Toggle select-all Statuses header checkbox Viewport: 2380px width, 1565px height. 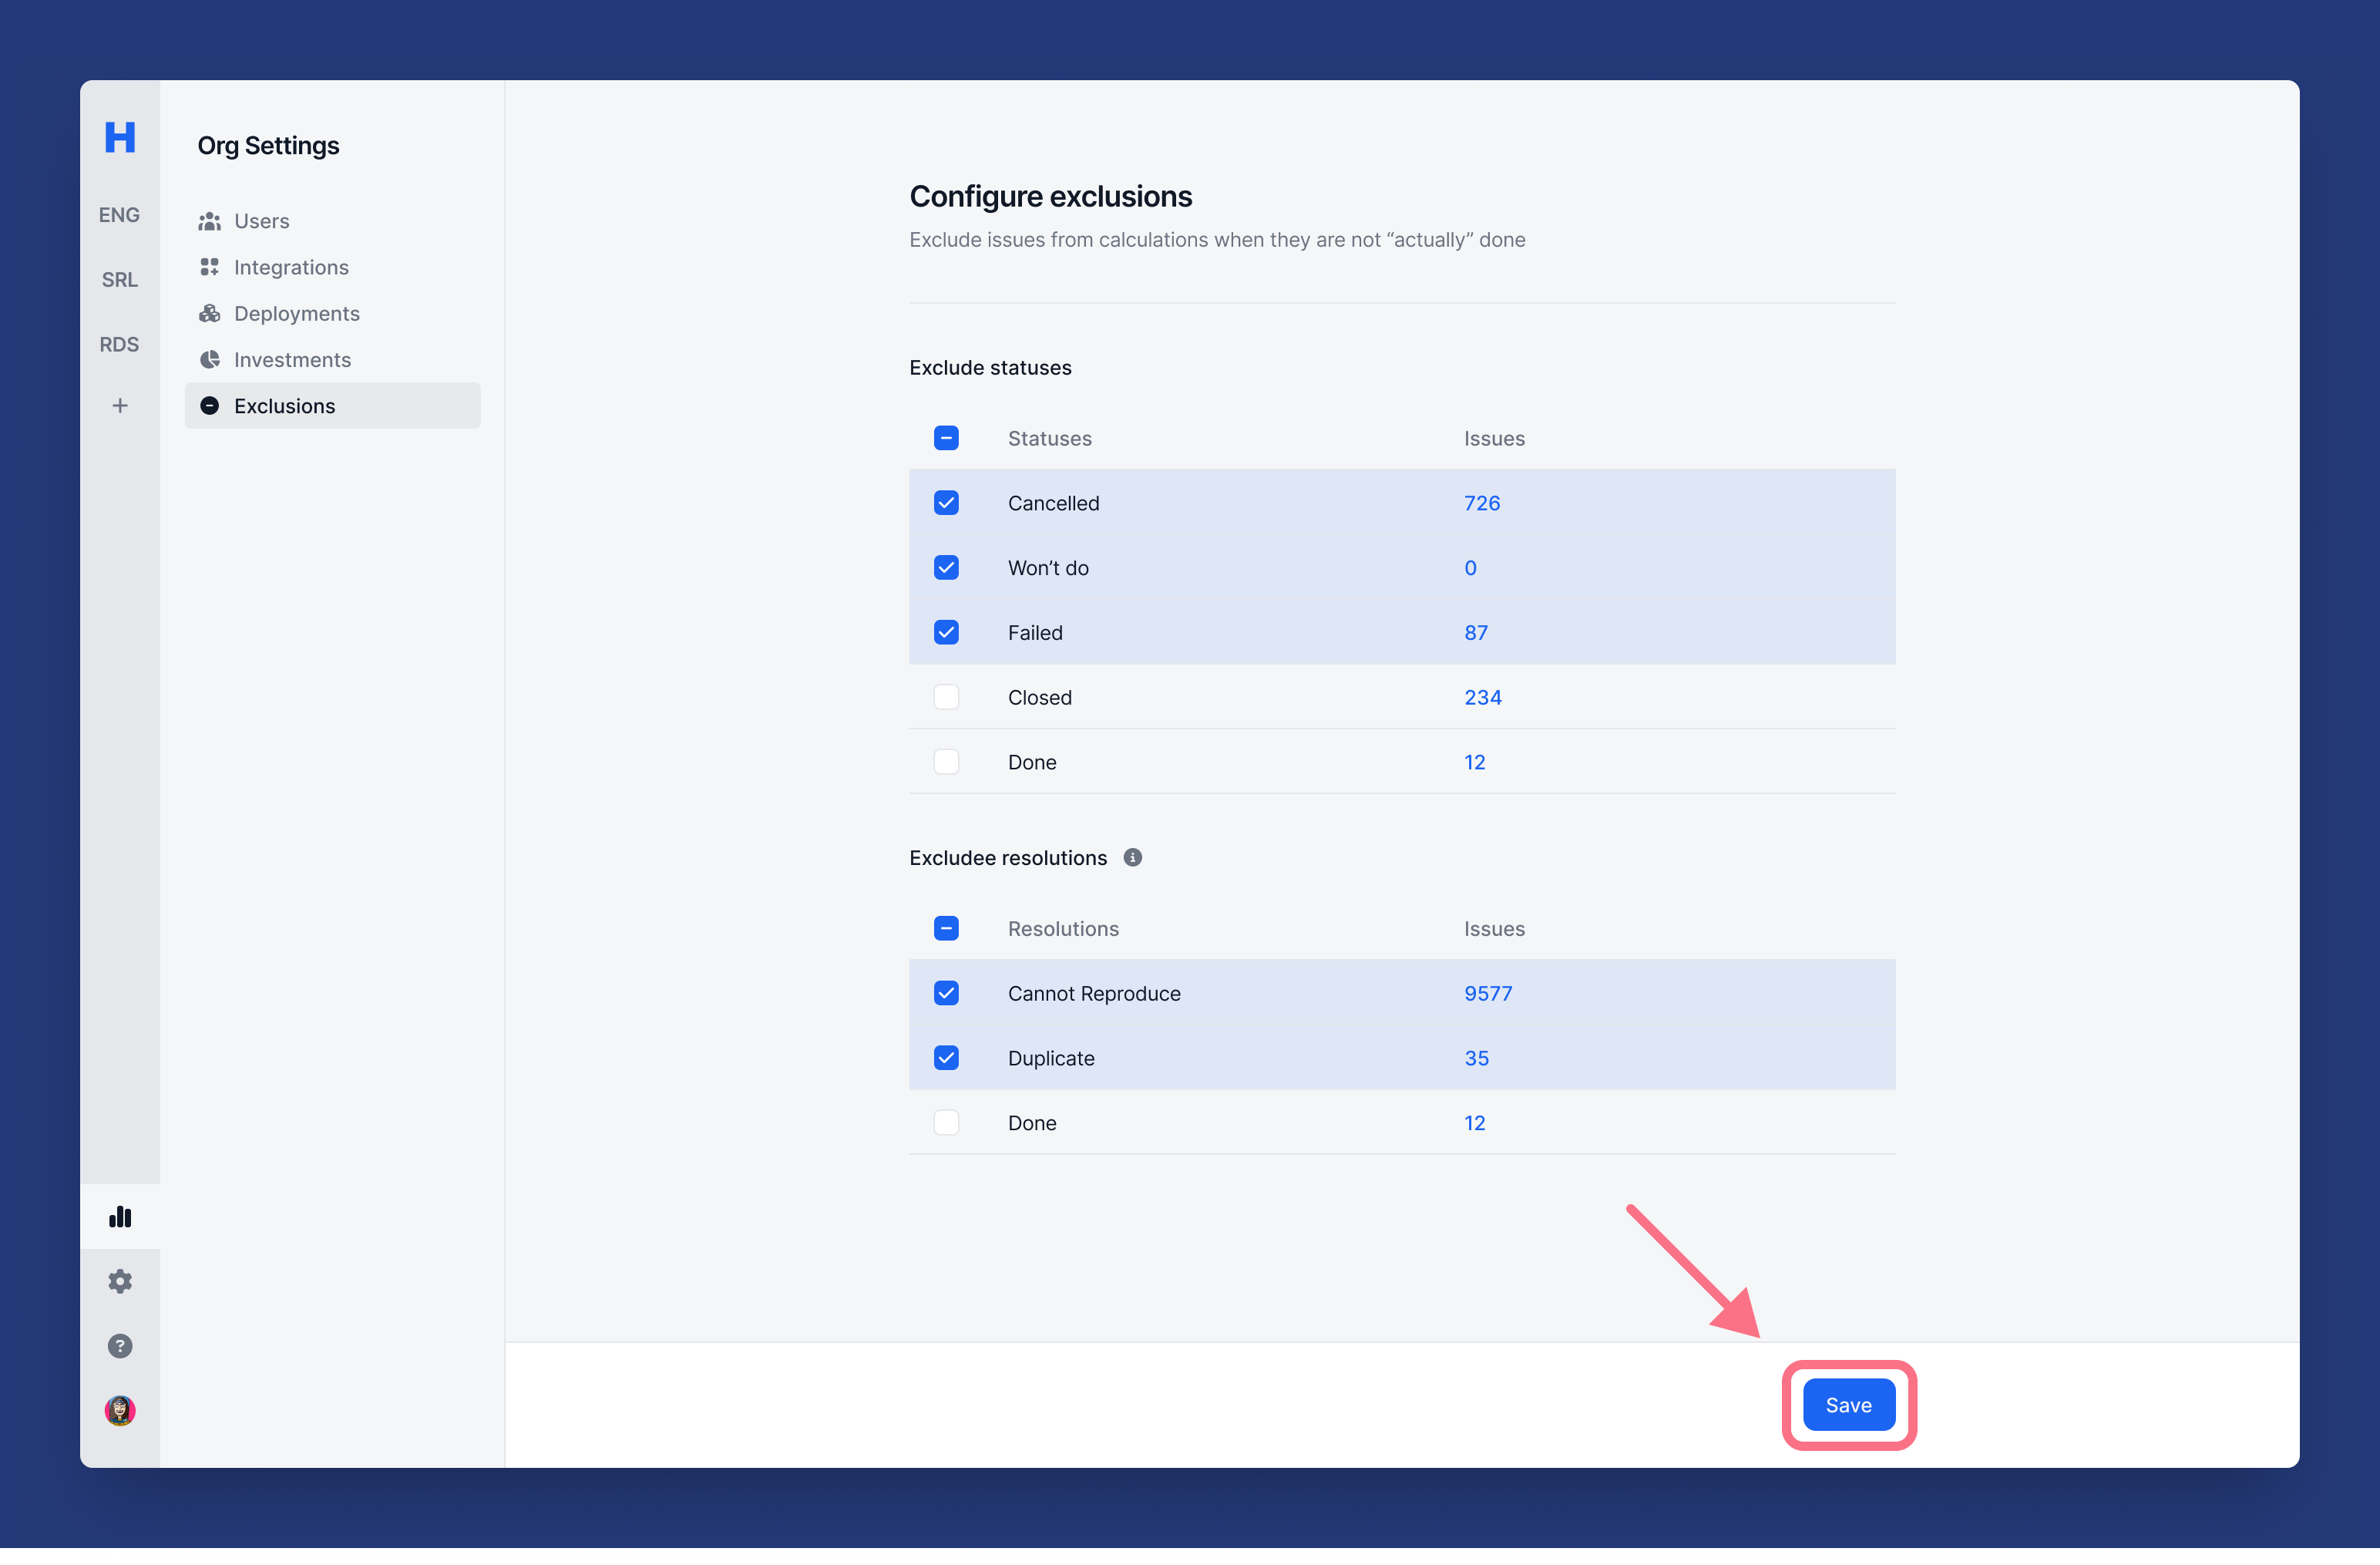(x=946, y=438)
